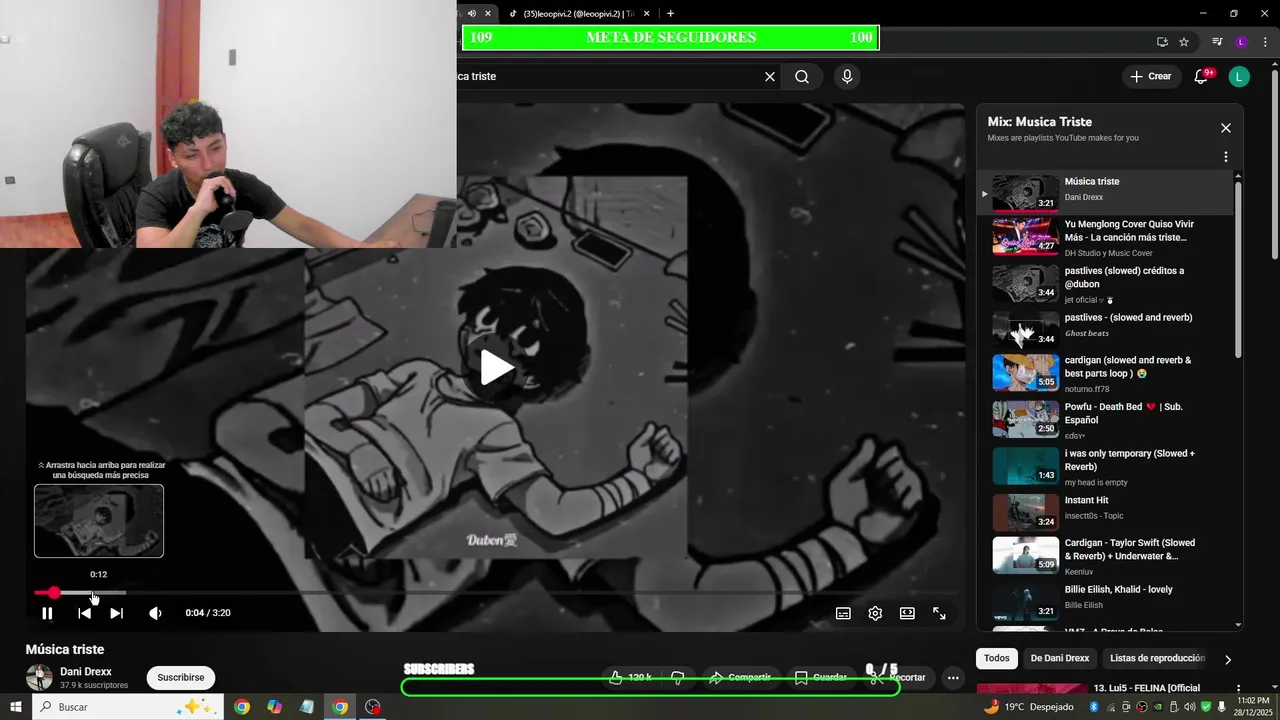This screenshot has width=1280, height=720.
Task: Open Chrome media controls icon
Action: click(x=1217, y=42)
